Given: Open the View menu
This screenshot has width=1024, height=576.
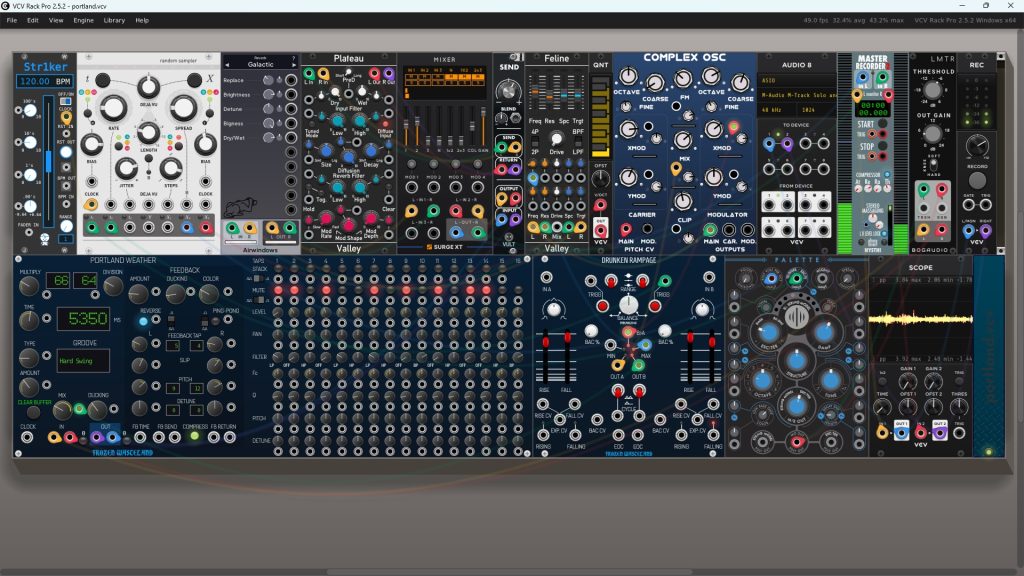Looking at the screenshot, I should click(x=56, y=20).
